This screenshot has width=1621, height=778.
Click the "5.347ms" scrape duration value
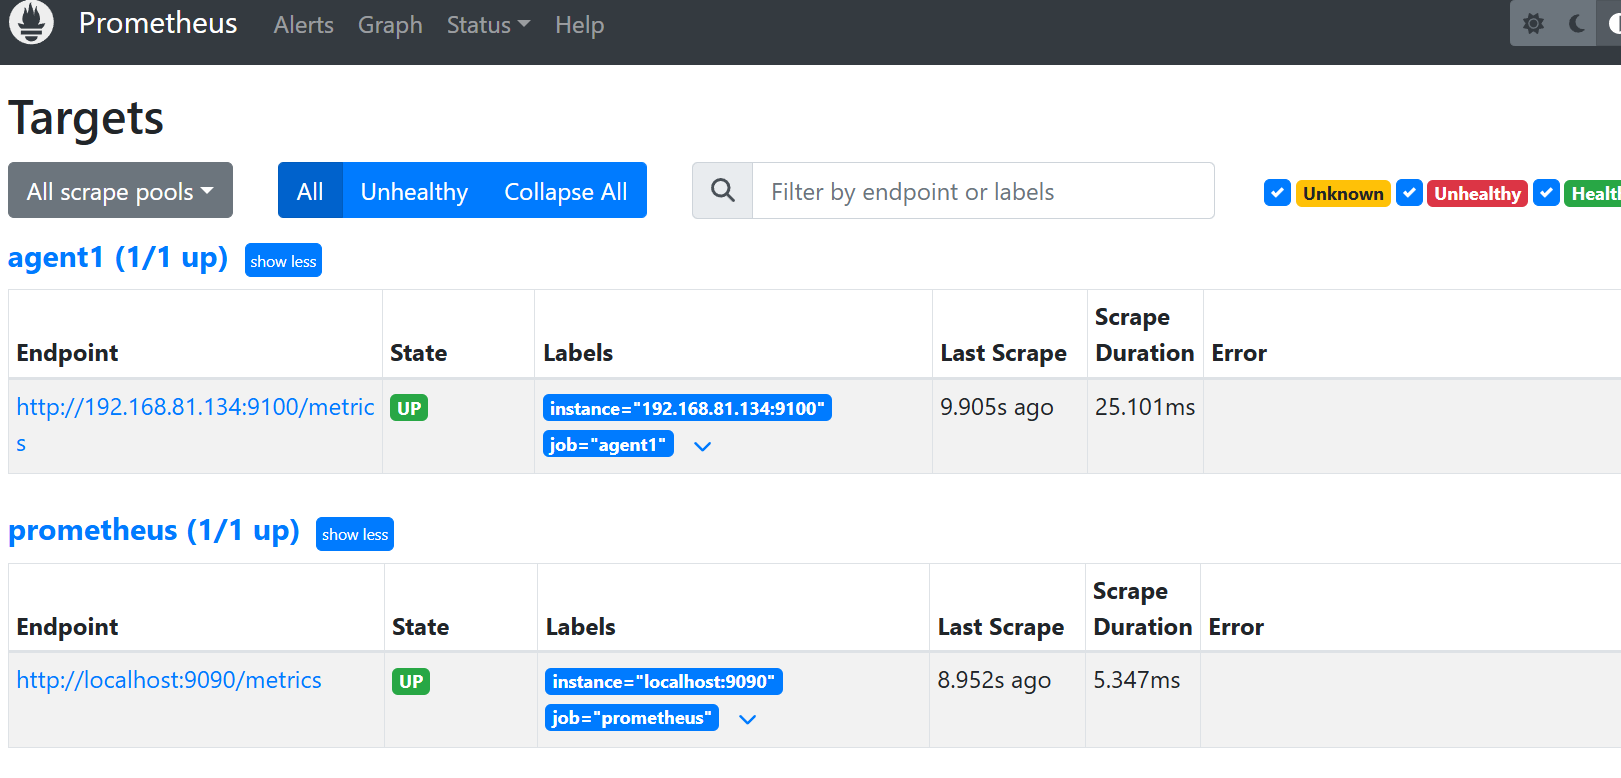coord(1137,680)
